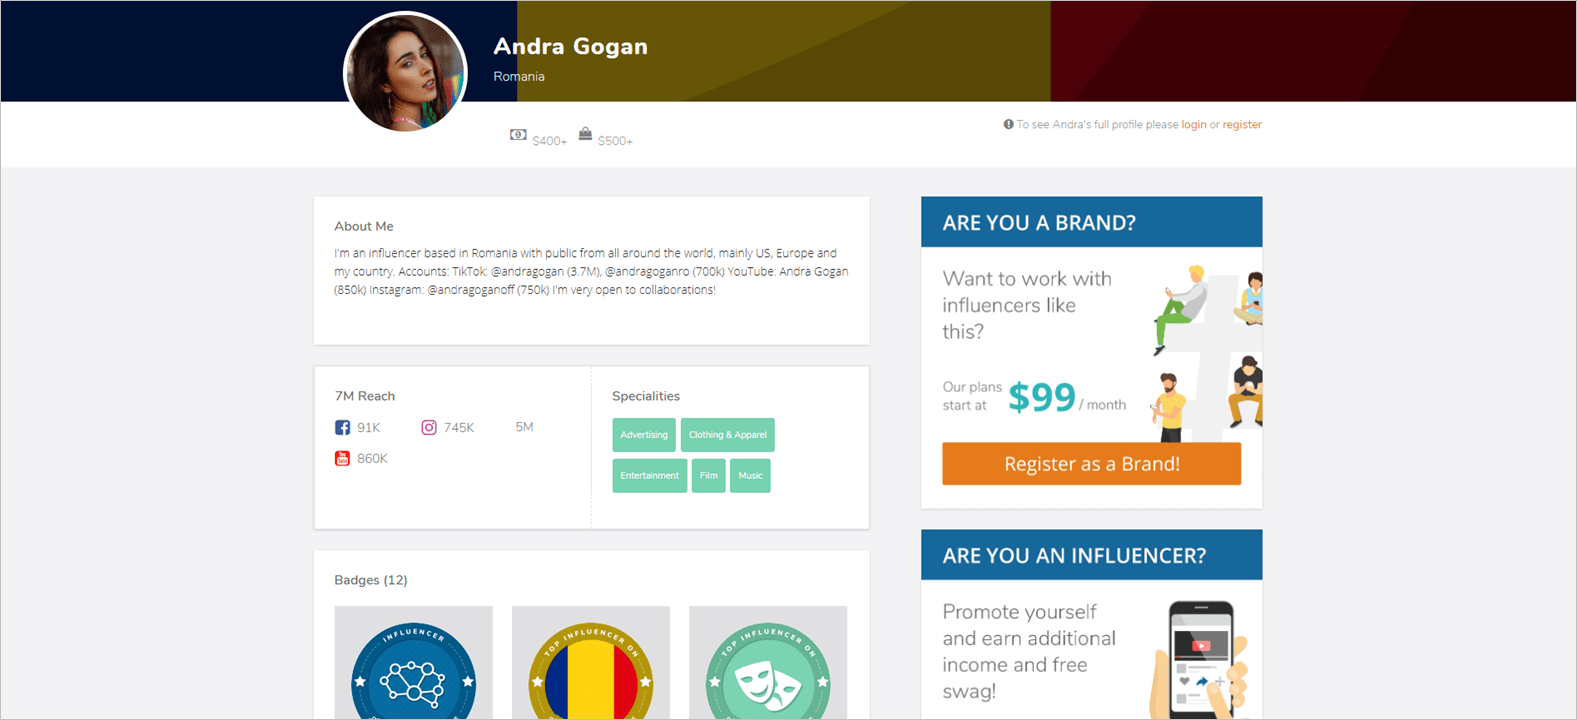Click the Facebook icon next to 91K
The width and height of the screenshot is (1577, 720).
point(342,427)
